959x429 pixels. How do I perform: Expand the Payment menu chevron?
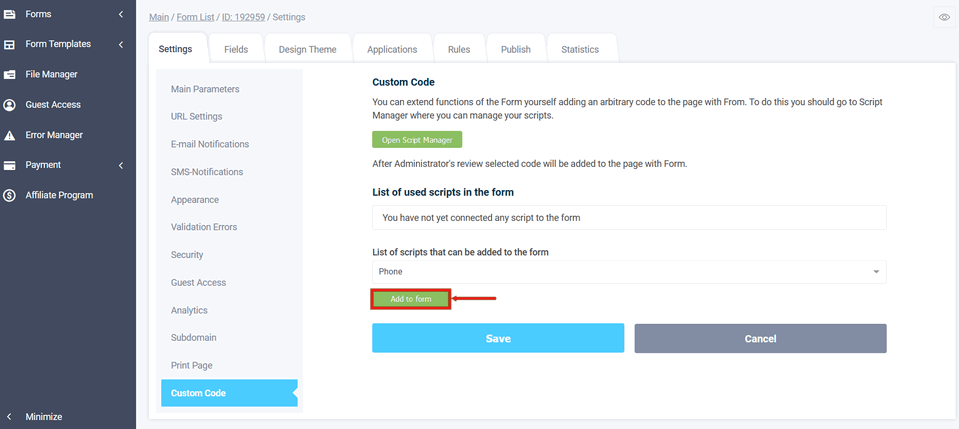click(x=121, y=165)
